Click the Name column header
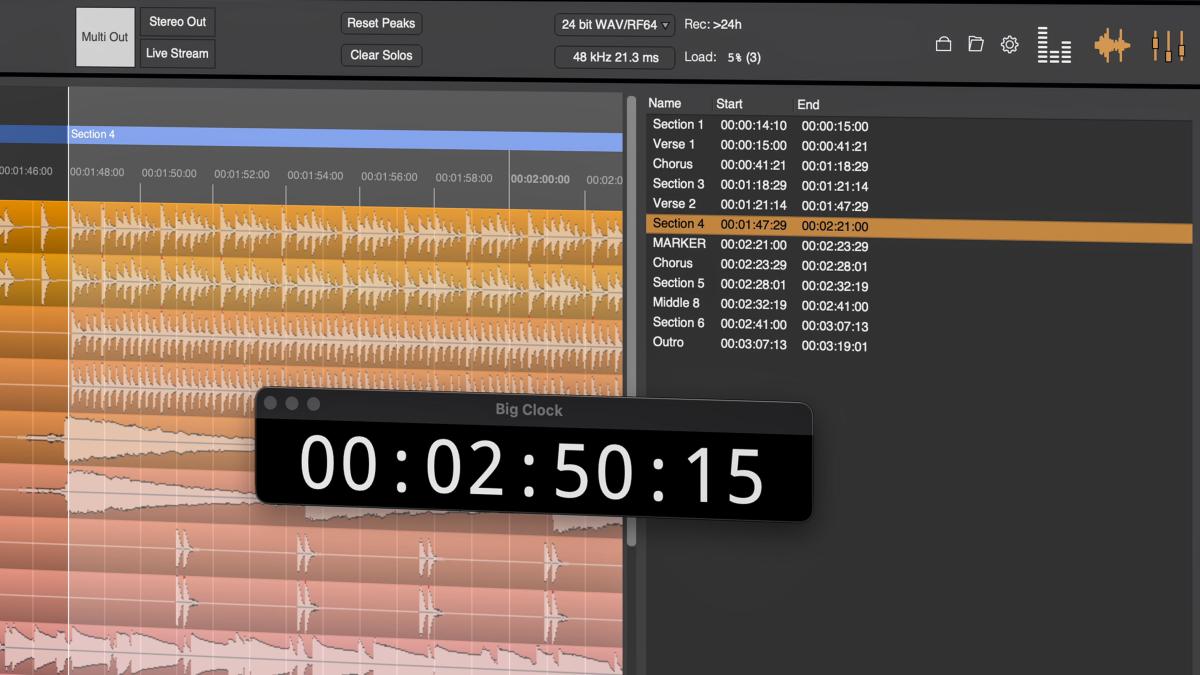The width and height of the screenshot is (1200, 675). pos(665,103)
